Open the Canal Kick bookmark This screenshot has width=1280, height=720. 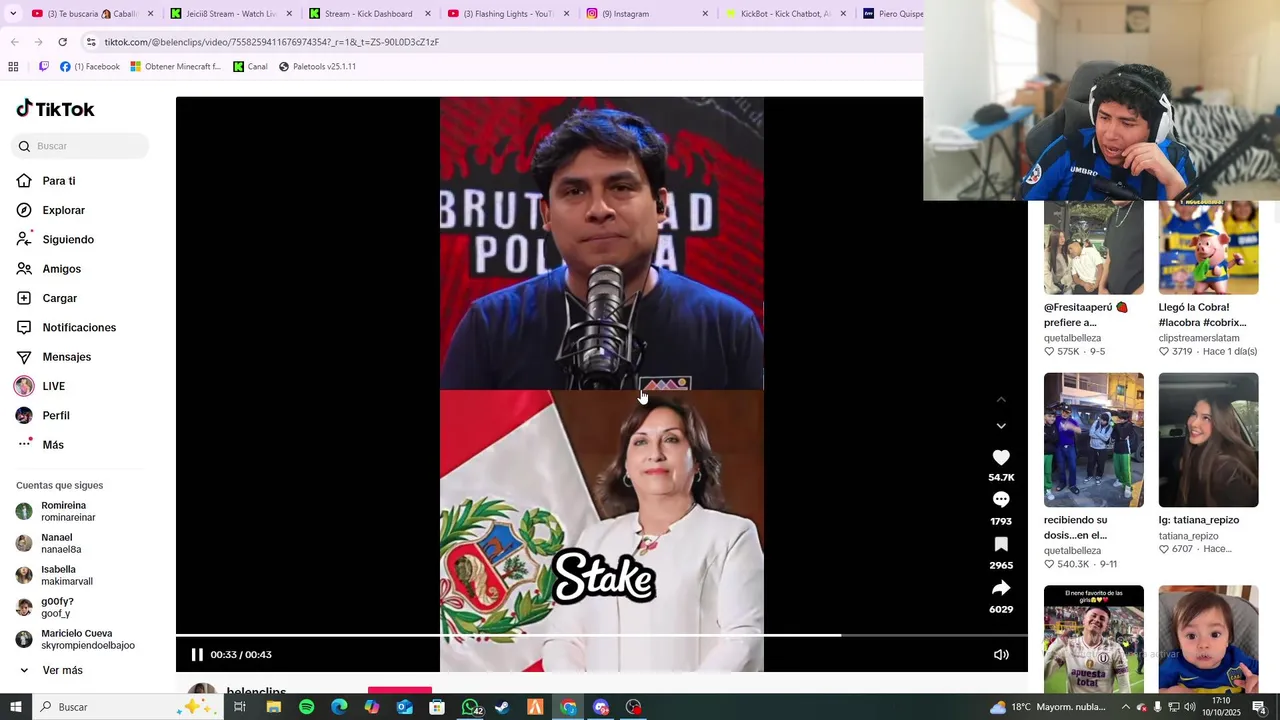pos(250,67)
